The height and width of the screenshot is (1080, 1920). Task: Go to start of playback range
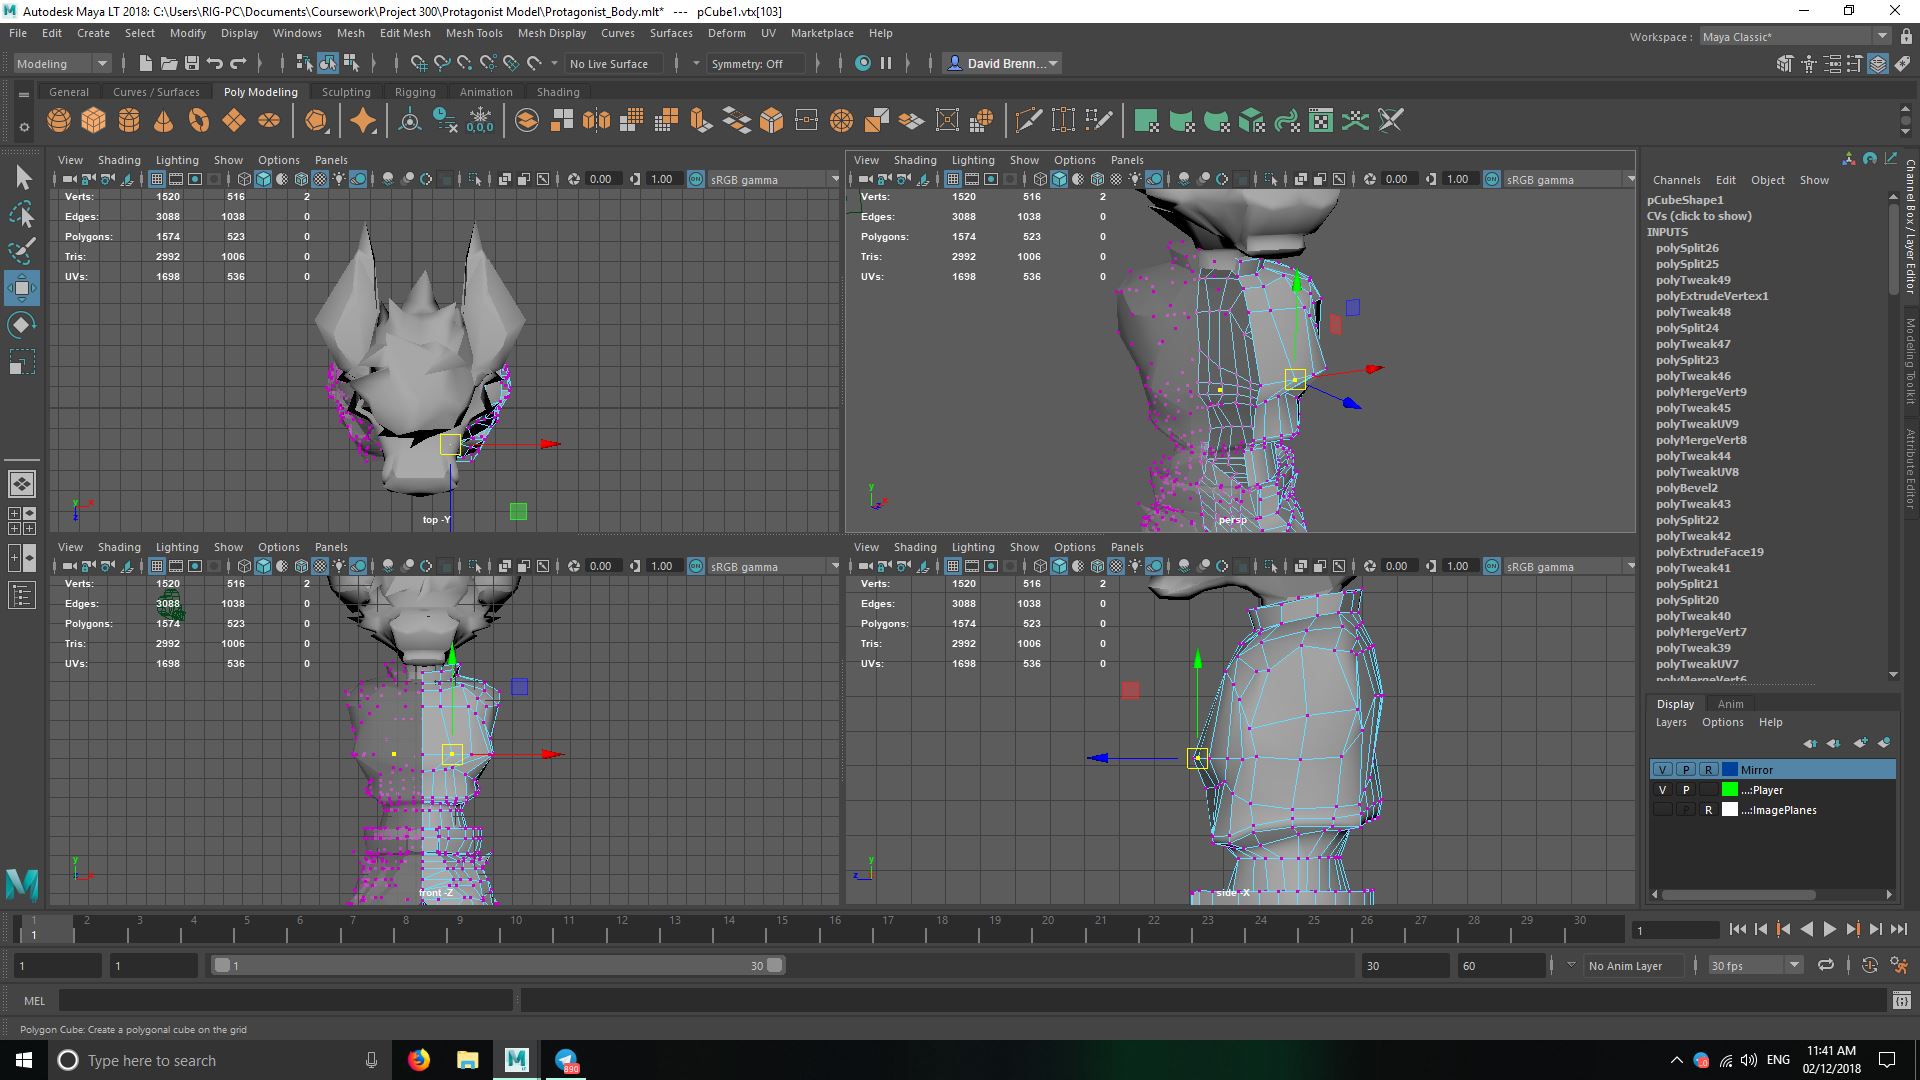tap(1737, 929)
